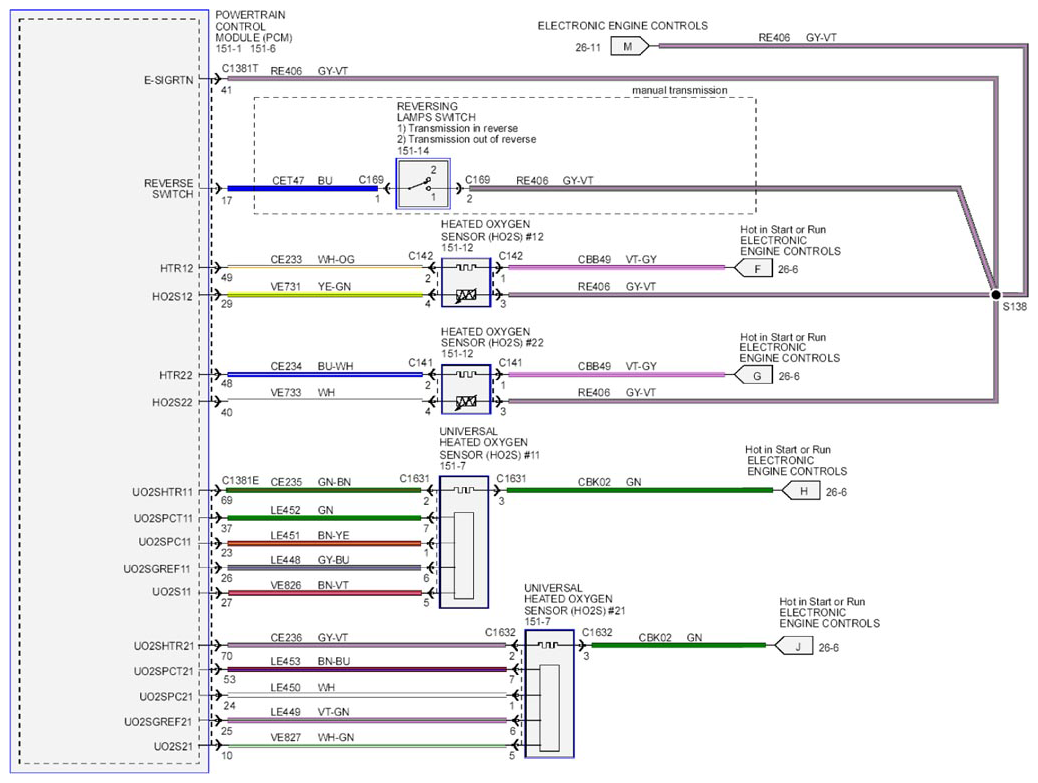This screenshot has height=783, width=1038.
Task: Click the off-page reference flag M
Action: (x=630, y=46)
